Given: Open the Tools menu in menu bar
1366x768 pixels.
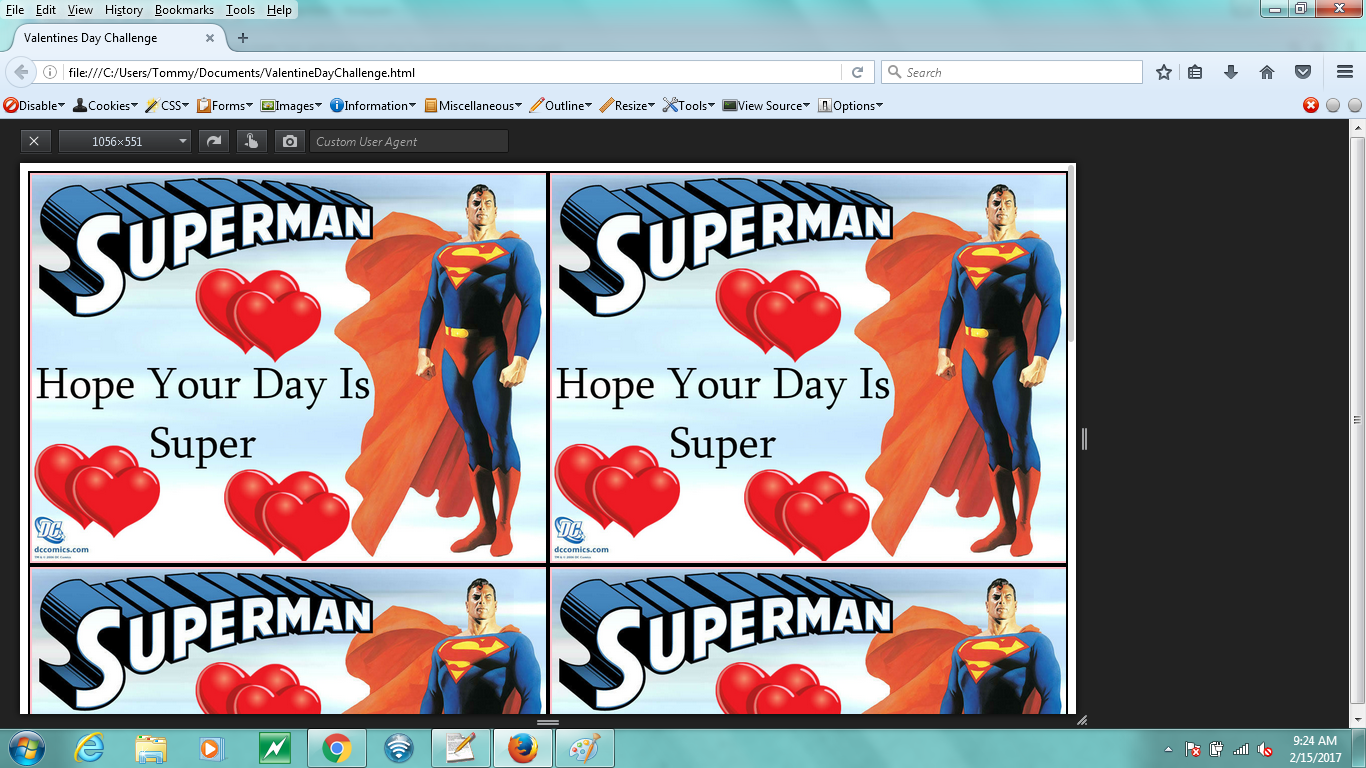Looking at the screenshot, I should (x=240, y=10).
